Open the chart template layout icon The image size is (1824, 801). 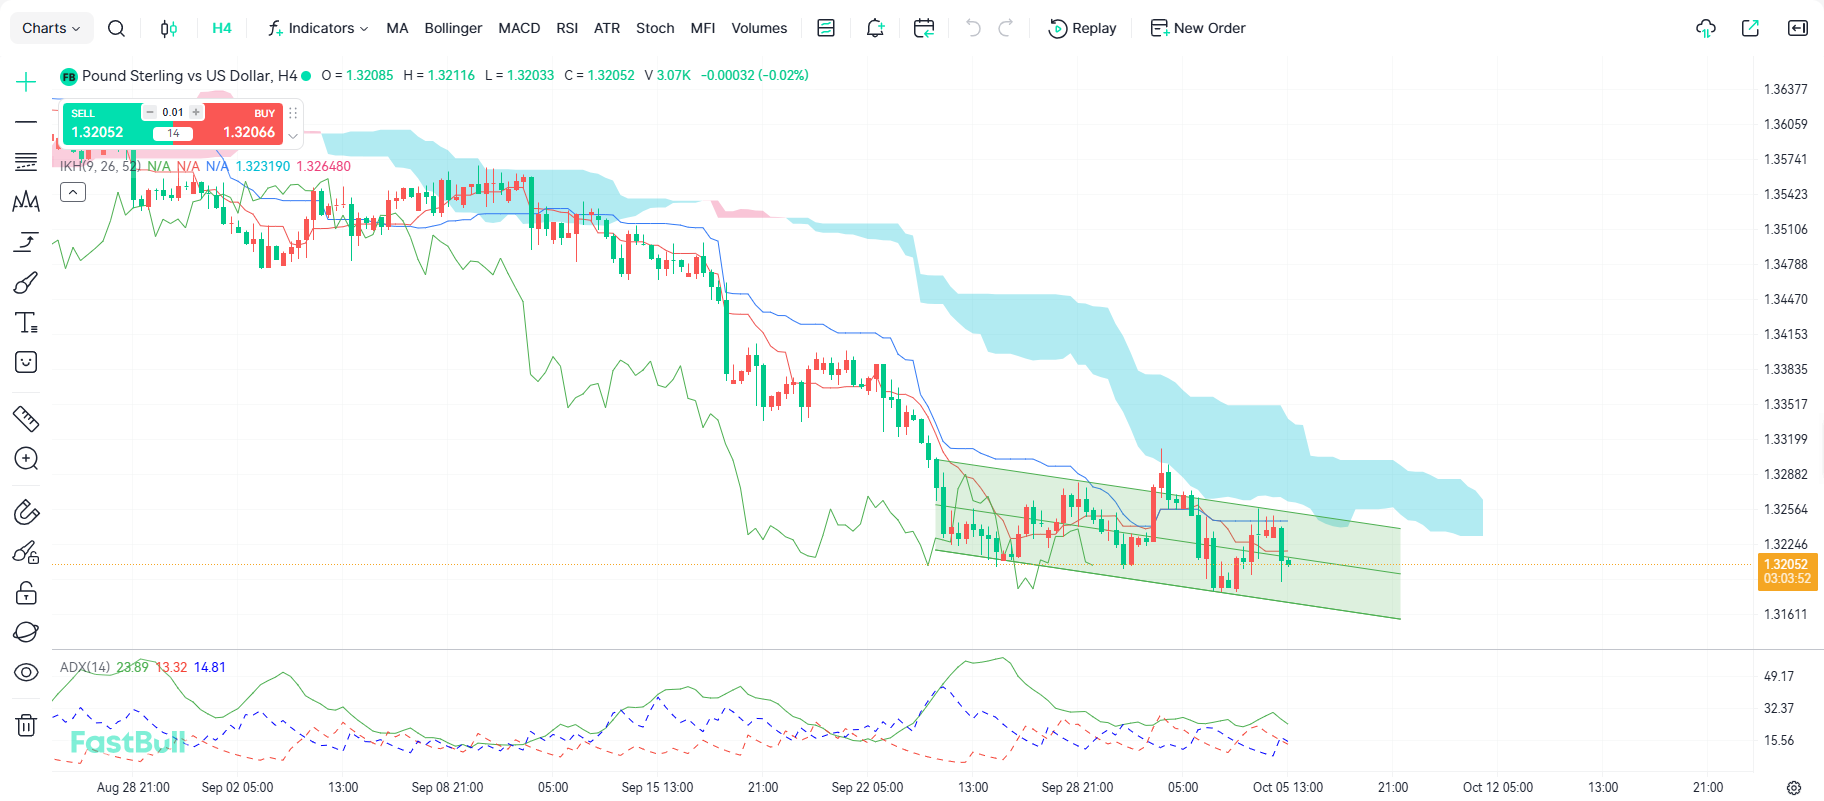[x=826, y=28]
